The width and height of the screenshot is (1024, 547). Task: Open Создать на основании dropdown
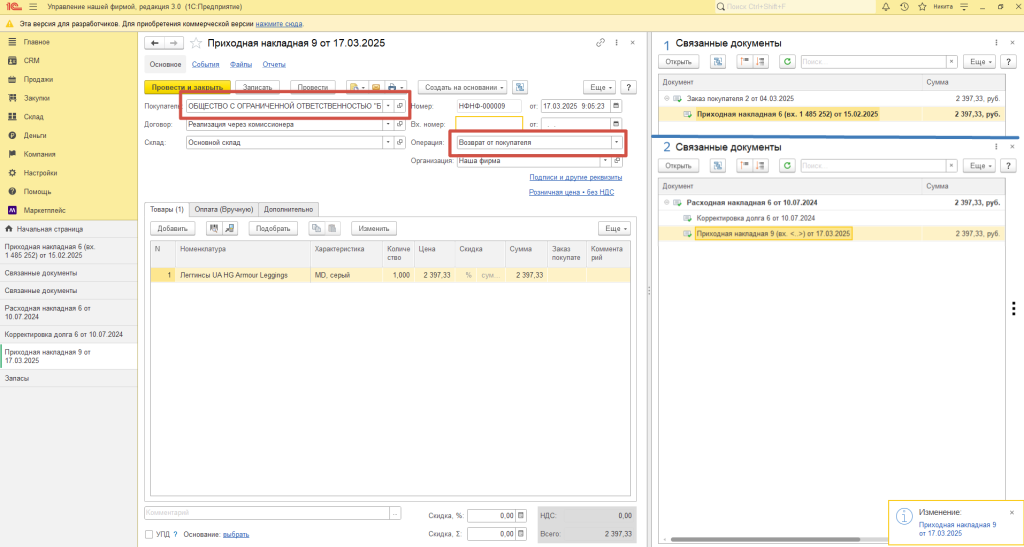click(463, 87)
